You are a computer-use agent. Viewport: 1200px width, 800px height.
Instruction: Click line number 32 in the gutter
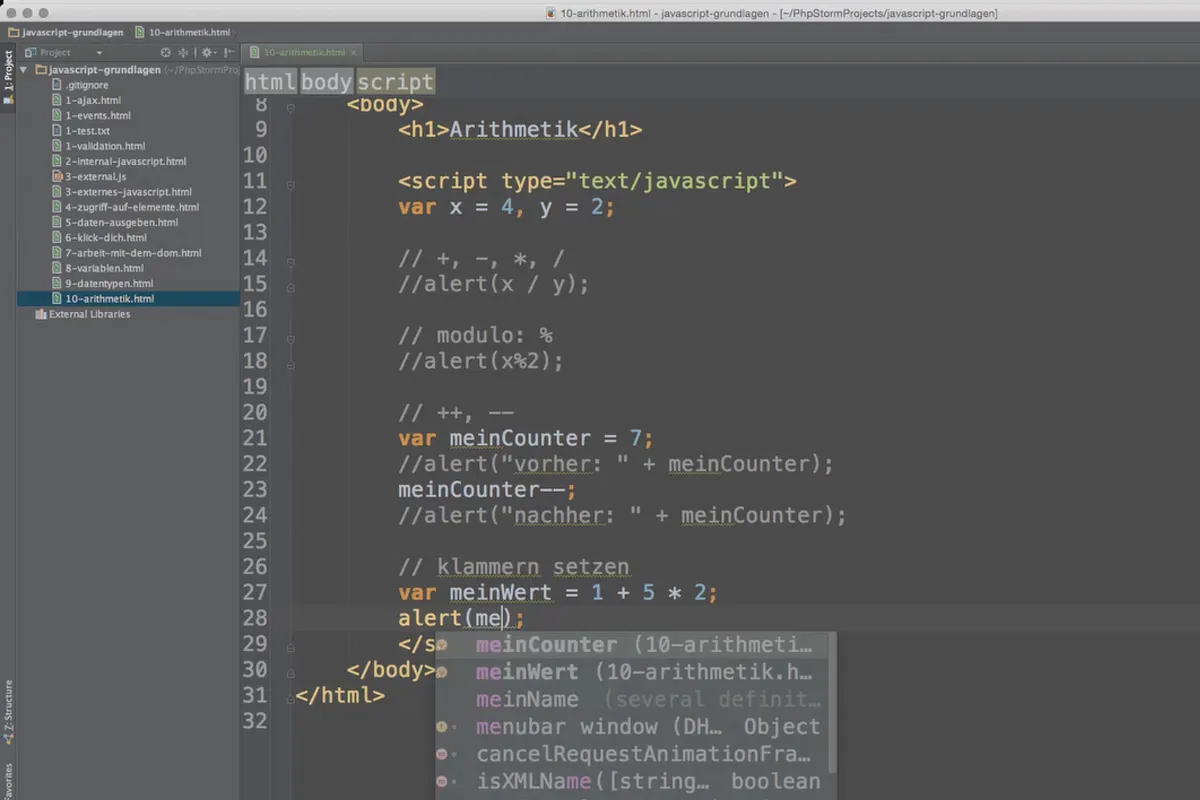pos(255,721)
